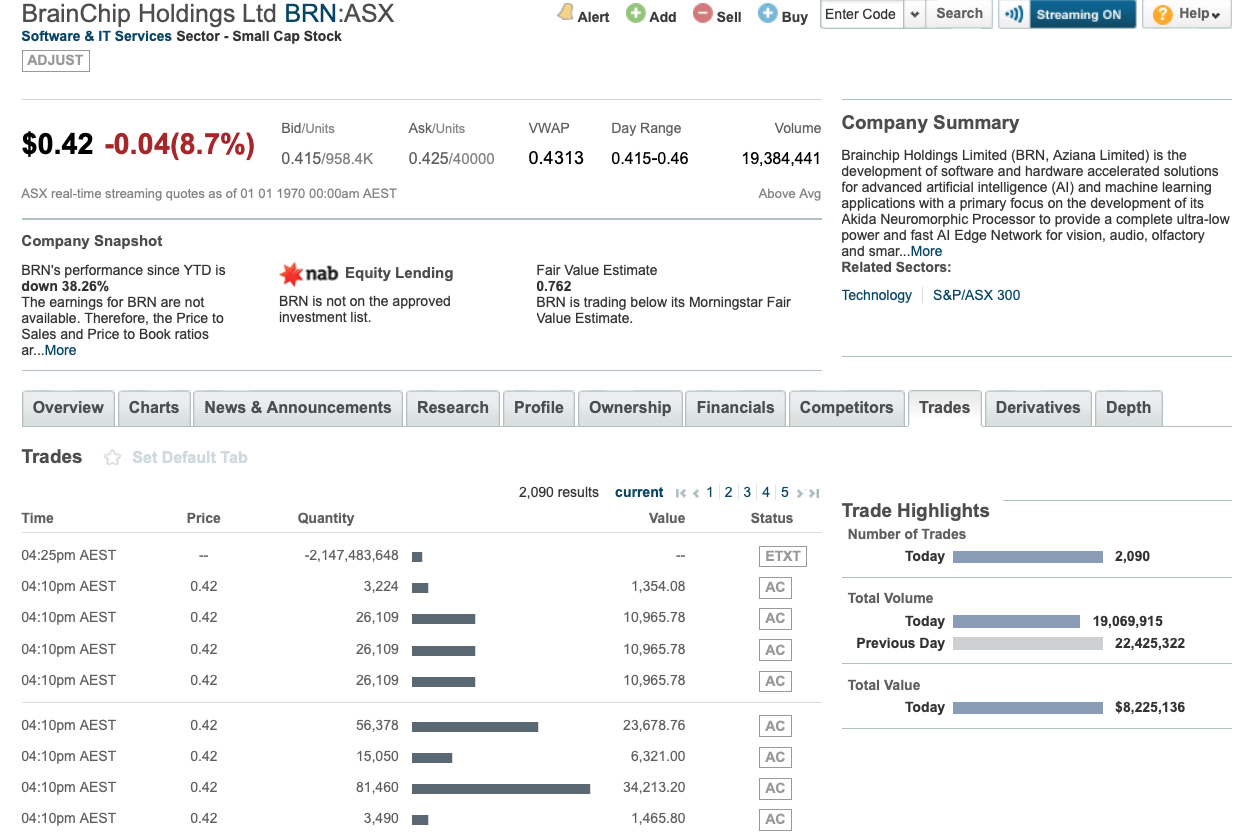Switch to the Charts tab
This screenshot has width=1243, height=832.
point(154,407)
